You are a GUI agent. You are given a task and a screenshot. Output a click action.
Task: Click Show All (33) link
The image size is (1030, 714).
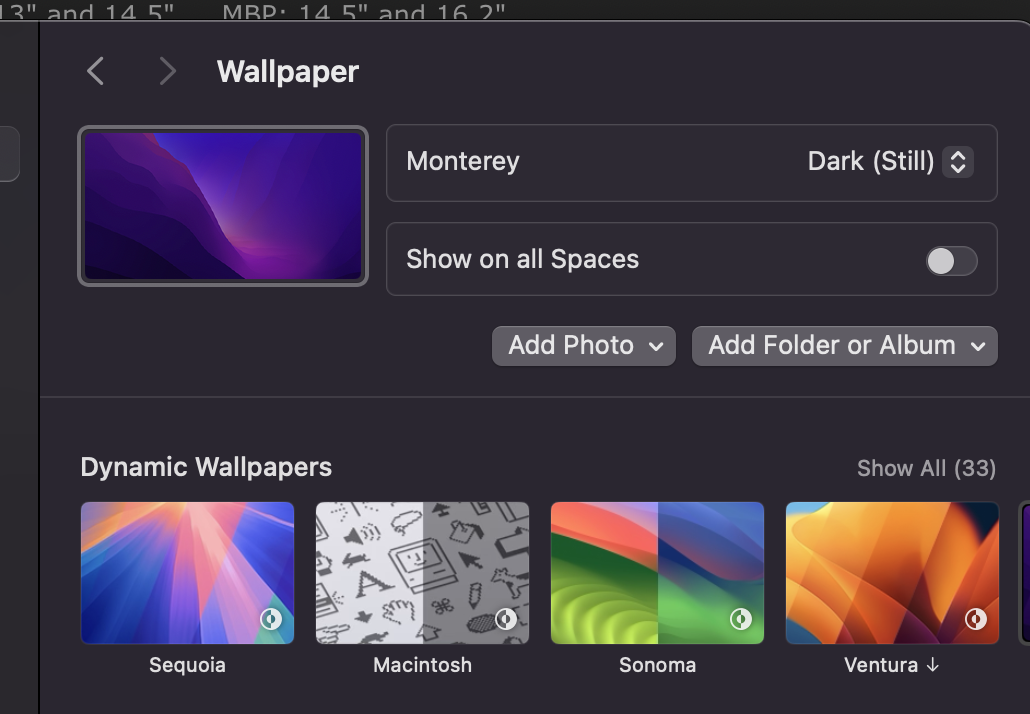pos(926,468)
